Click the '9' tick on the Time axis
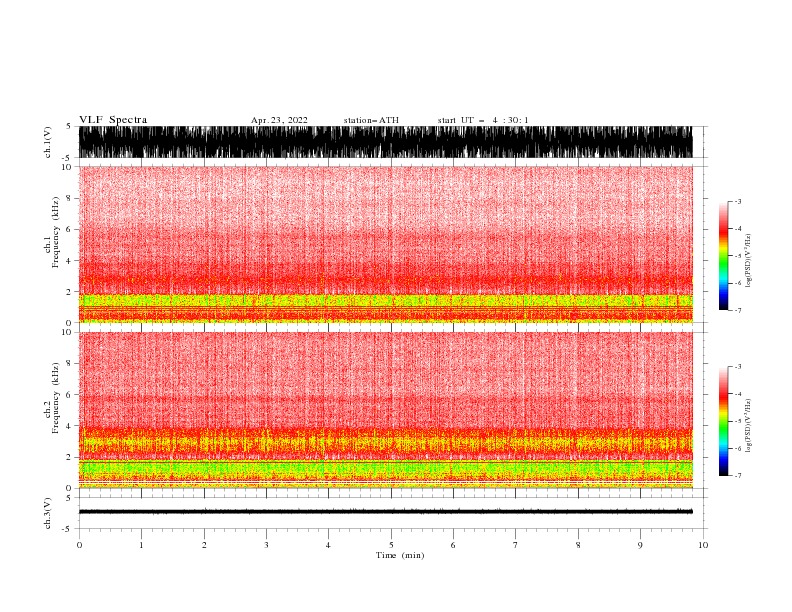This screenshot has height=612, width=792. (x=640, y=545)
